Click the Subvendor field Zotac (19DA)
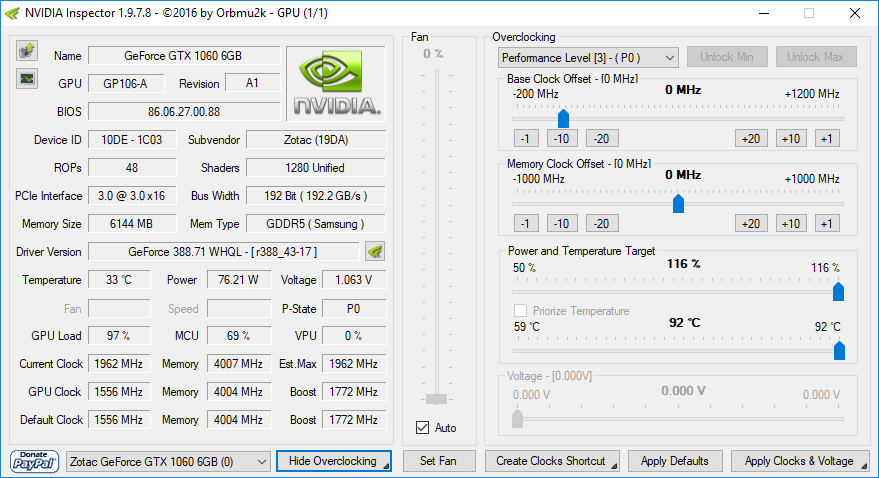The height and width of the screenshot is (478, 879). 316,140
